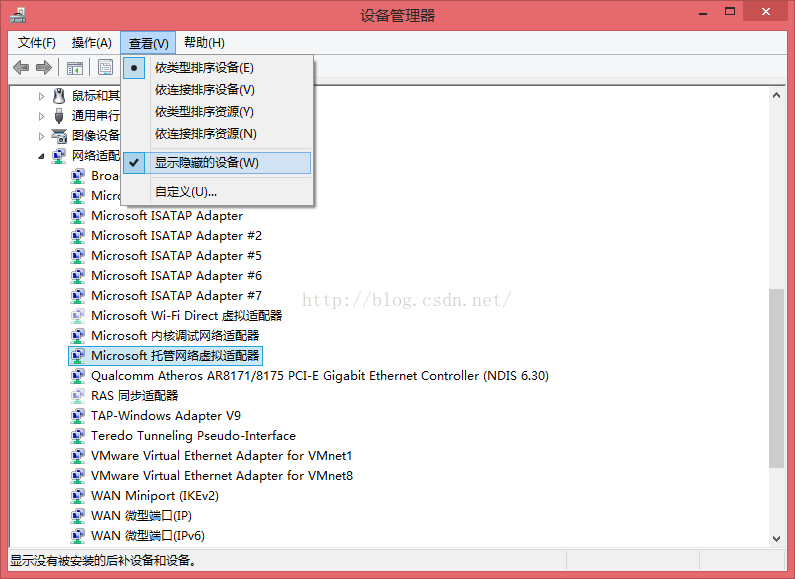Click the mouse category icon
Viewport: 795px width, 579px height.
pyautogui.click(x=59, y=95)
